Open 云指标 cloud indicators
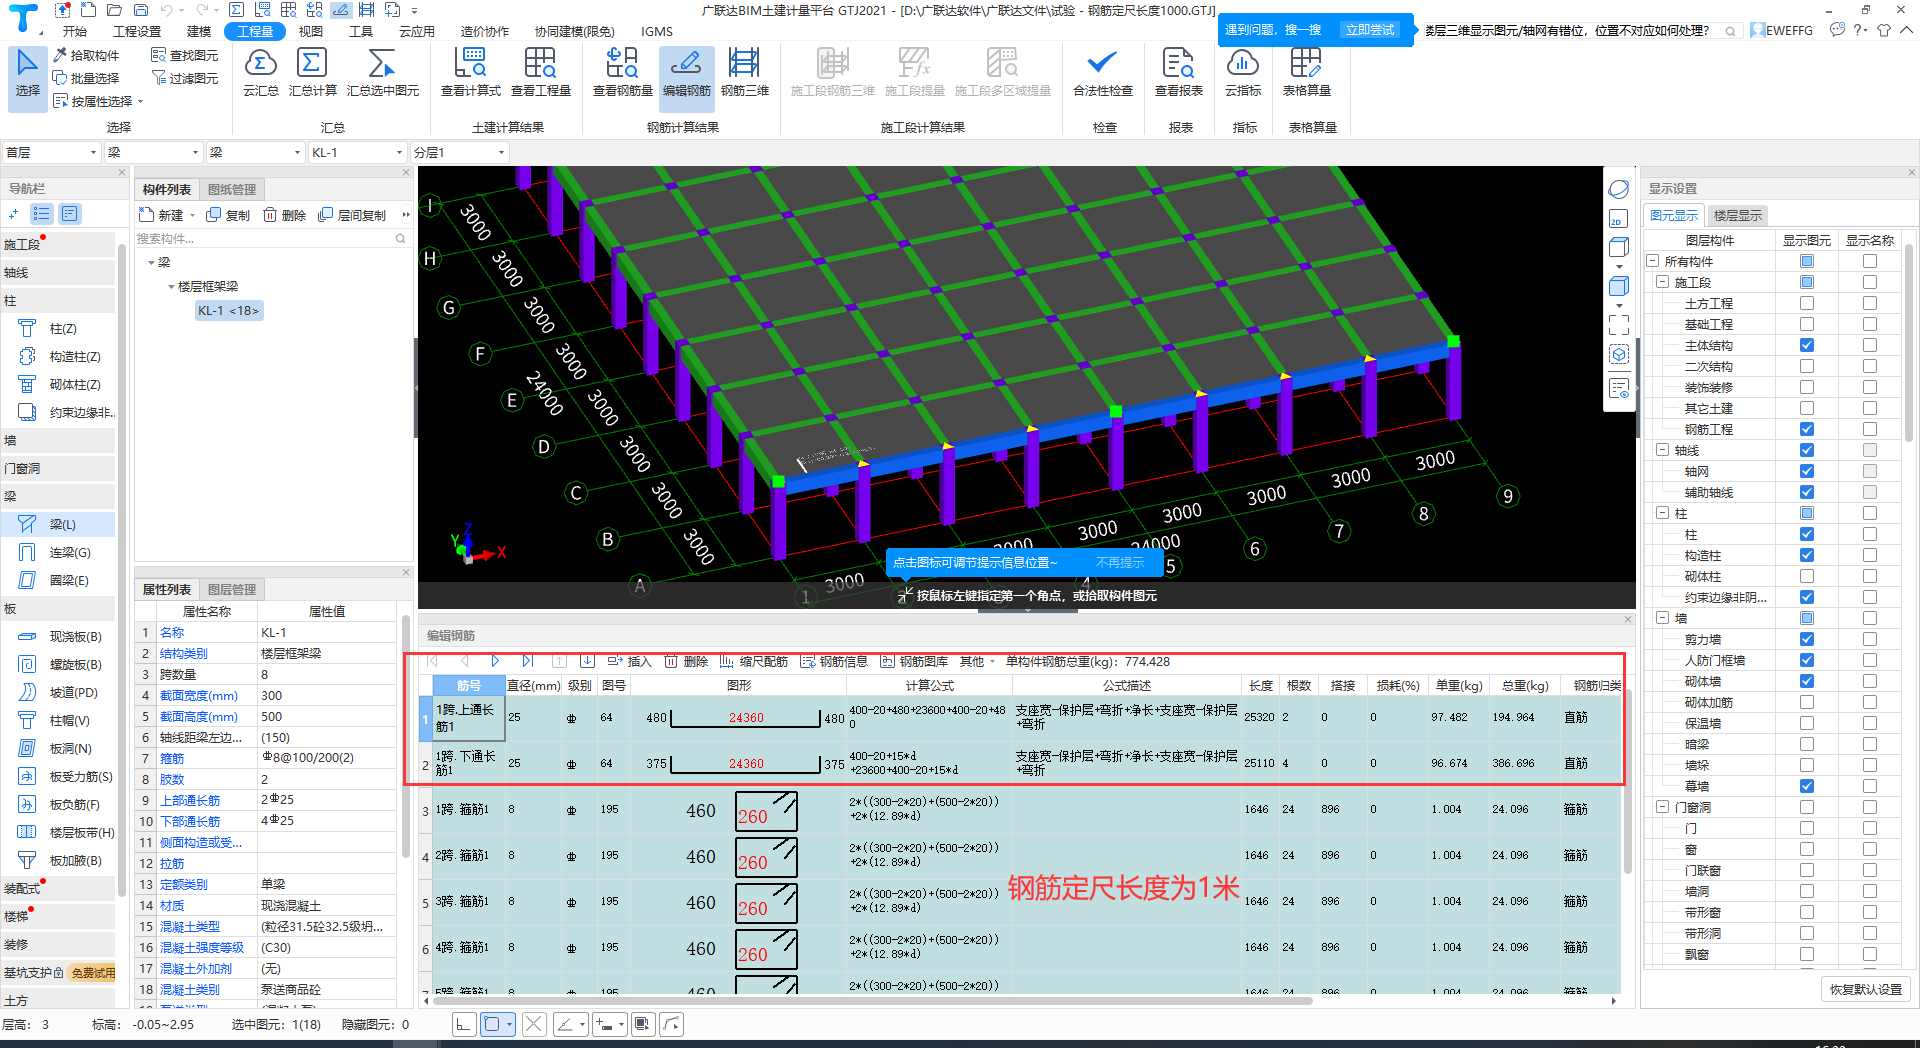1920x1048 pixels. (1242, 72)
